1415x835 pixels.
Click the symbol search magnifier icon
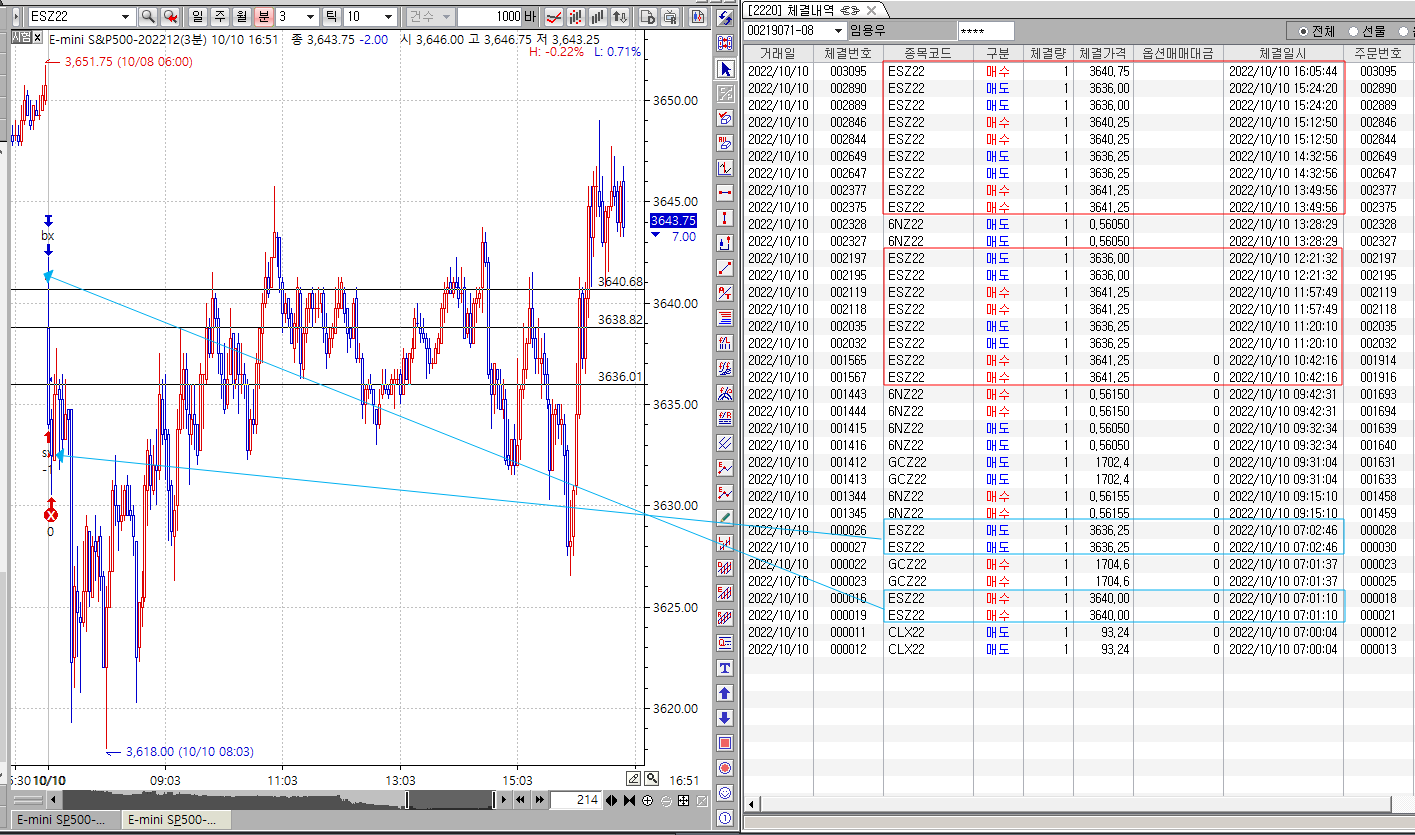point(148,17)
